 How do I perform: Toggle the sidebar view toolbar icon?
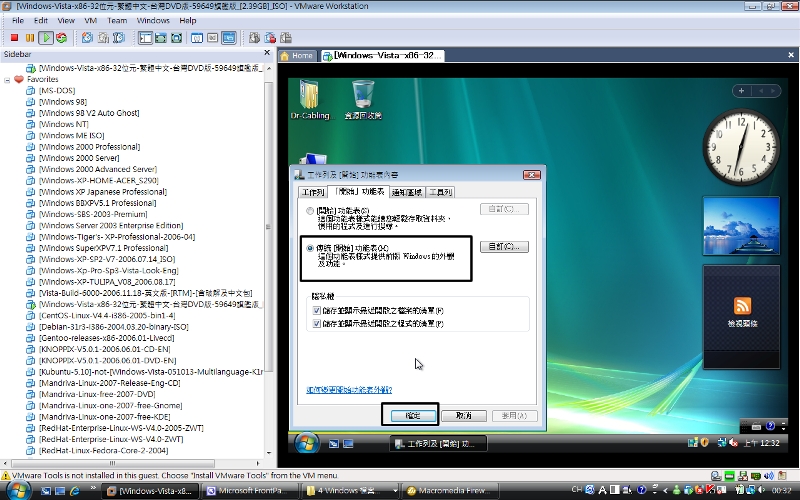145,38
